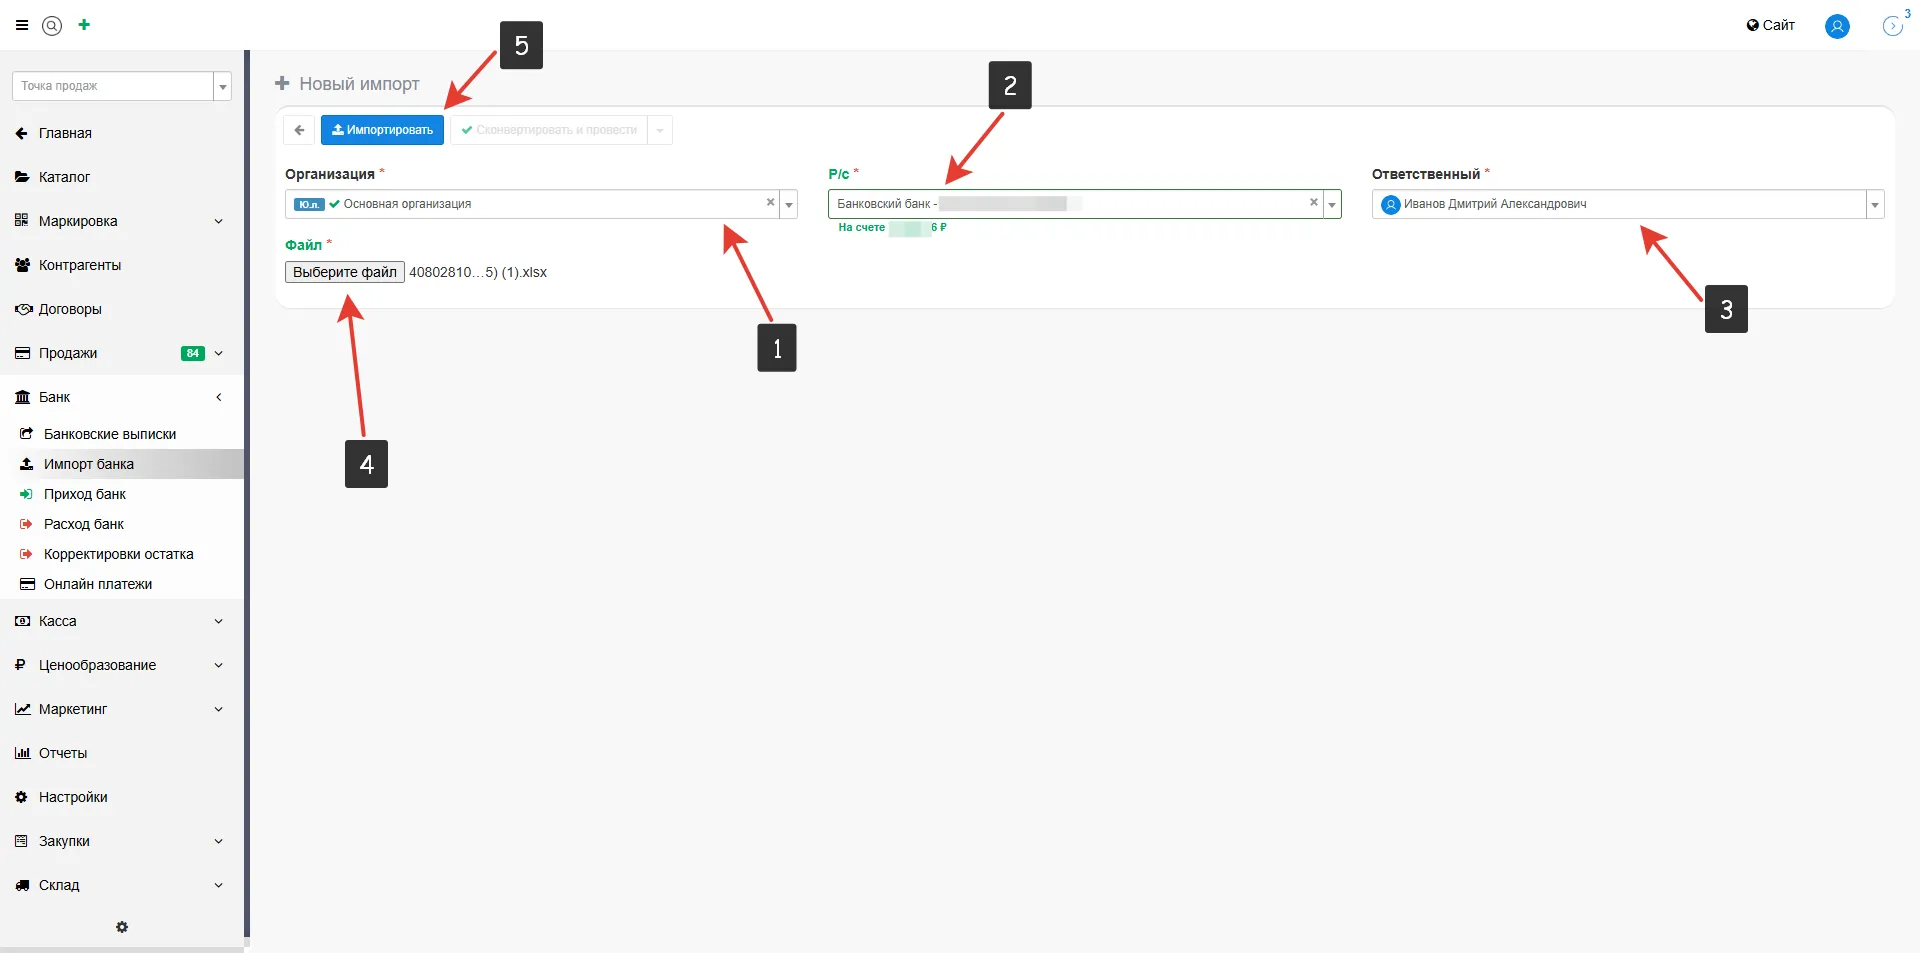Open the search icon in top bar
This screenshot has width=1920, height=953.
point(52,26)
